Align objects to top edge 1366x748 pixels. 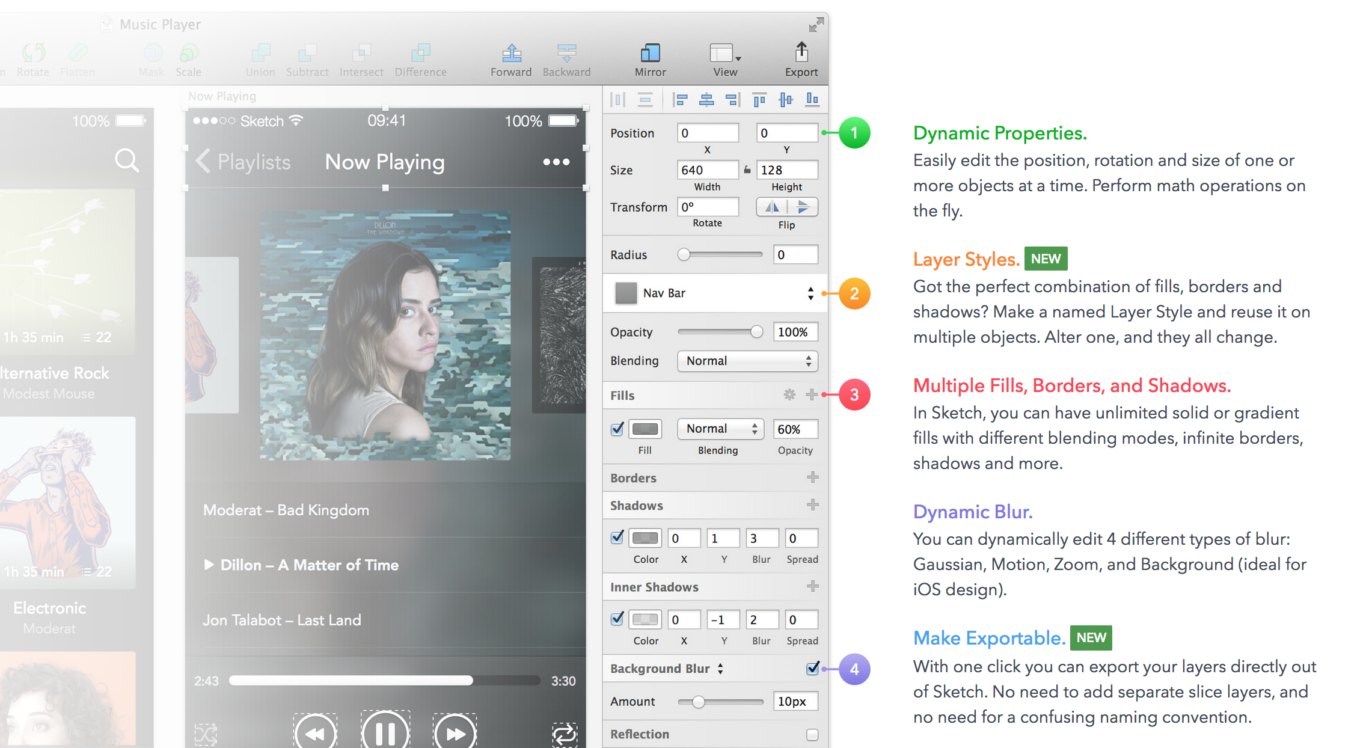[x=760, y=99]
